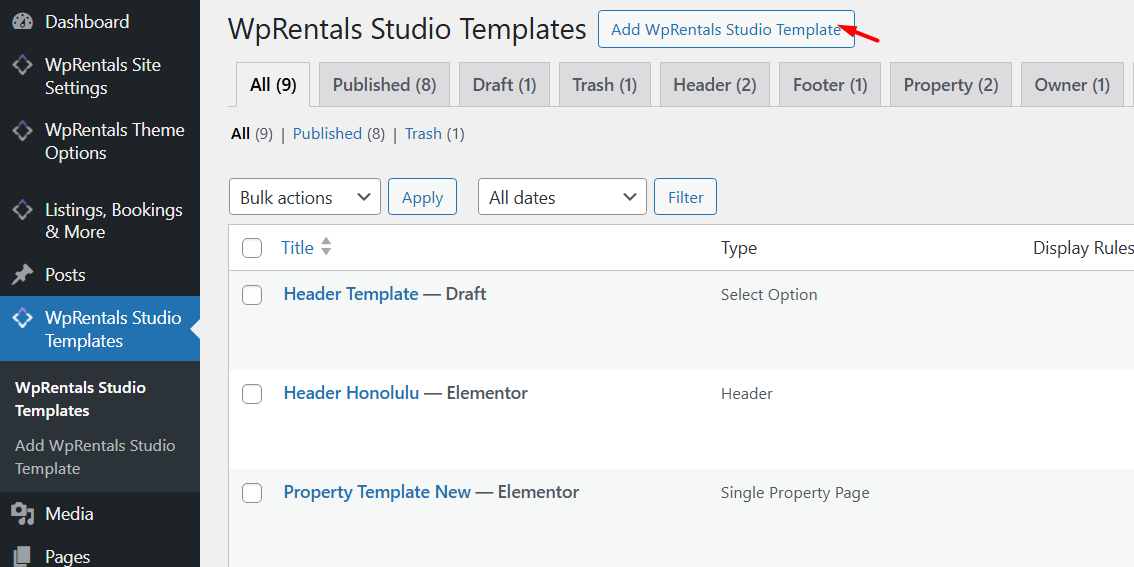This screenshot has height=567, width=1134.
Task: Click the Add WpRentals Studio Template button
Action: 725,29
